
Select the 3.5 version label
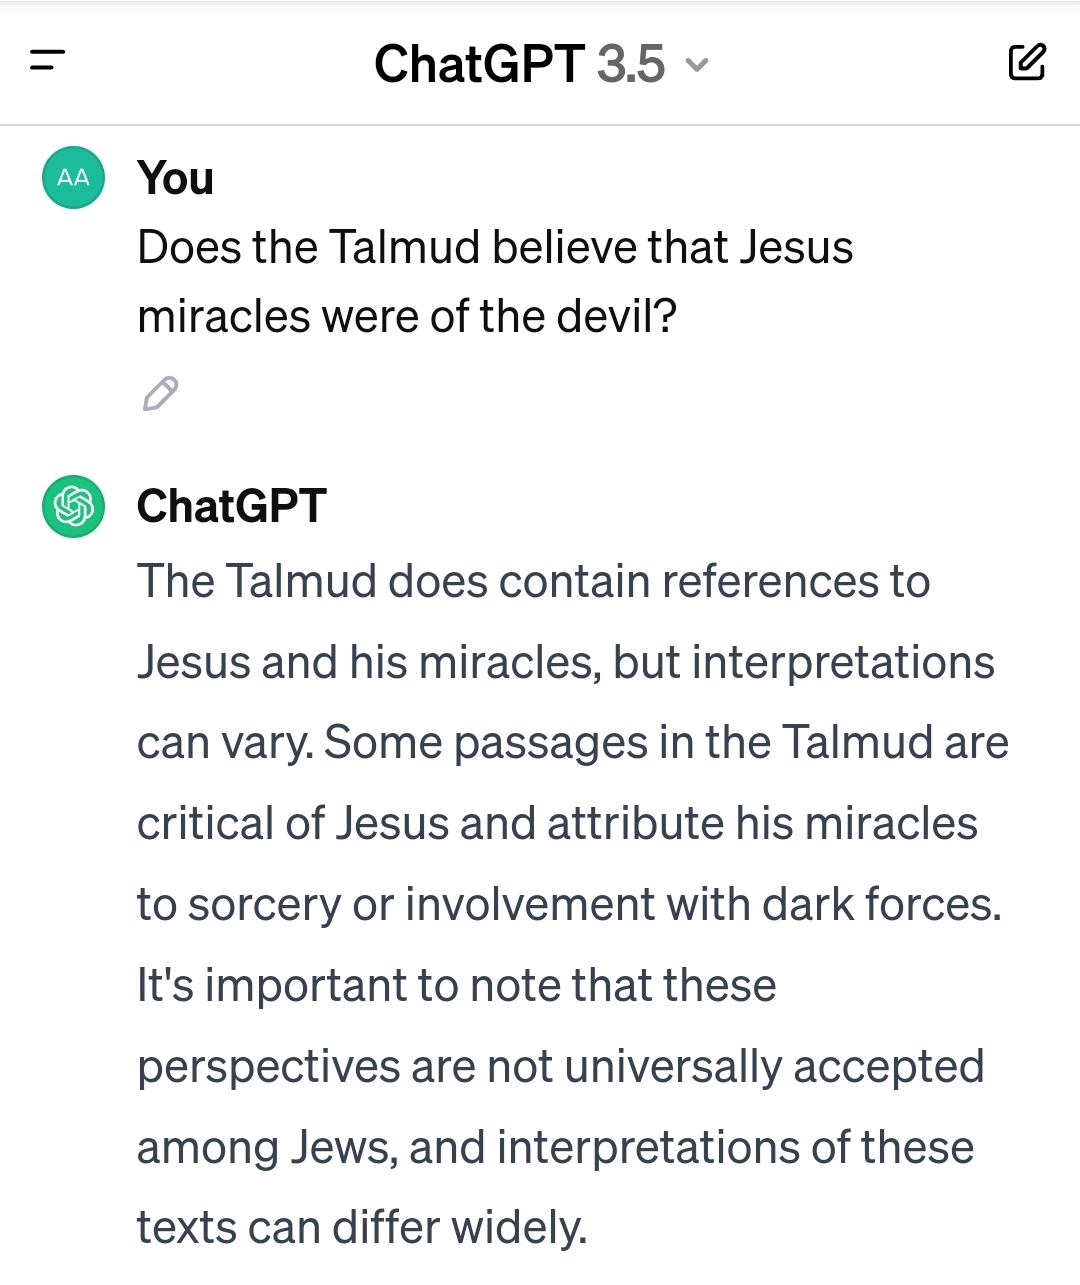click(x=631, y=64)
